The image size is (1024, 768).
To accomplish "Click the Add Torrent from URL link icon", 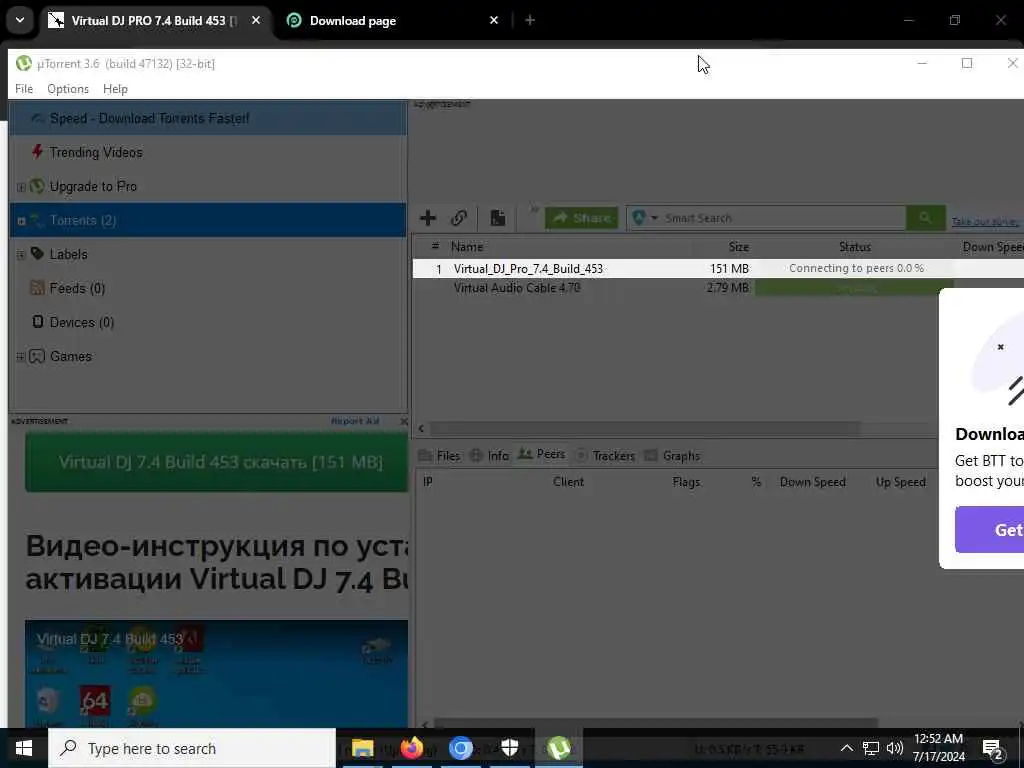I will coord(459,218).
